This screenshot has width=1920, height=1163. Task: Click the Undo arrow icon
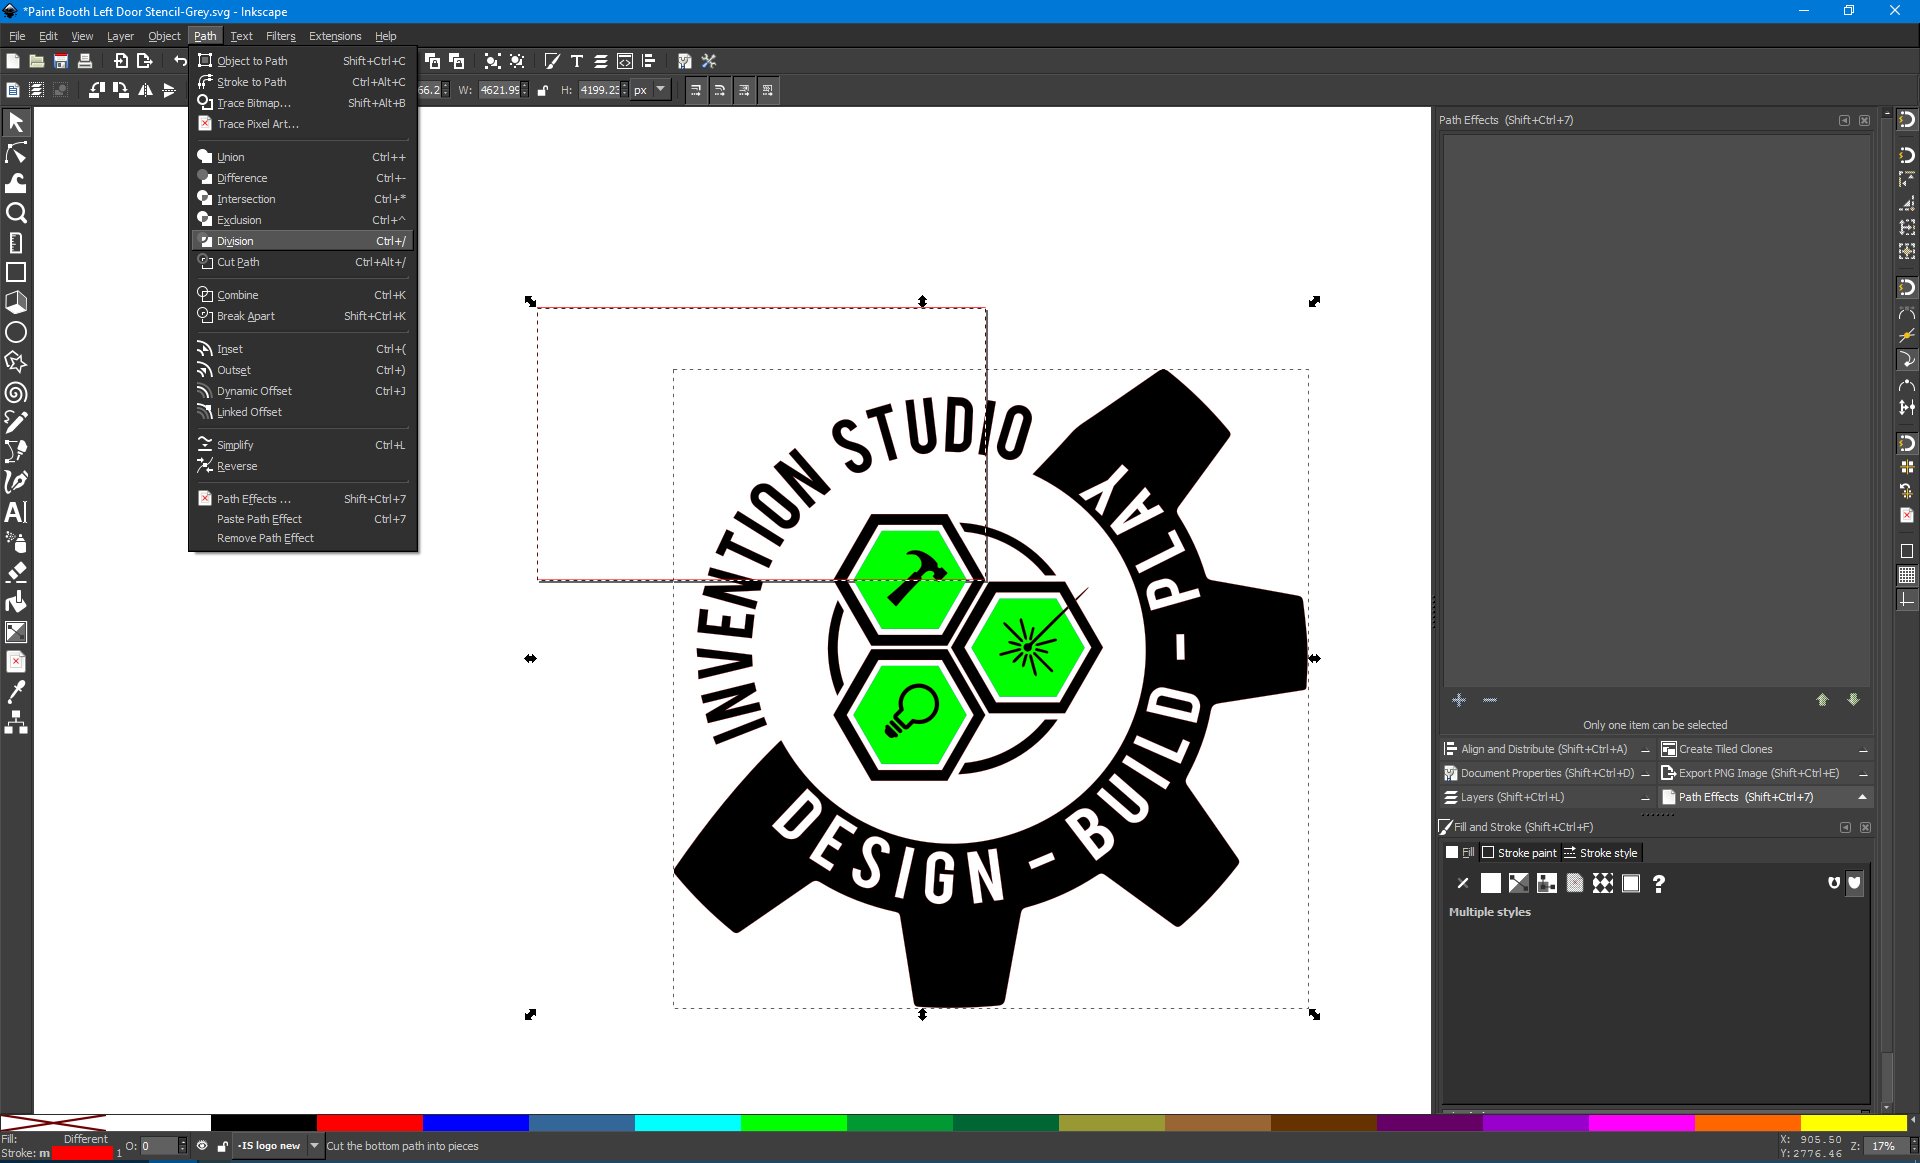tap(180, 61)
